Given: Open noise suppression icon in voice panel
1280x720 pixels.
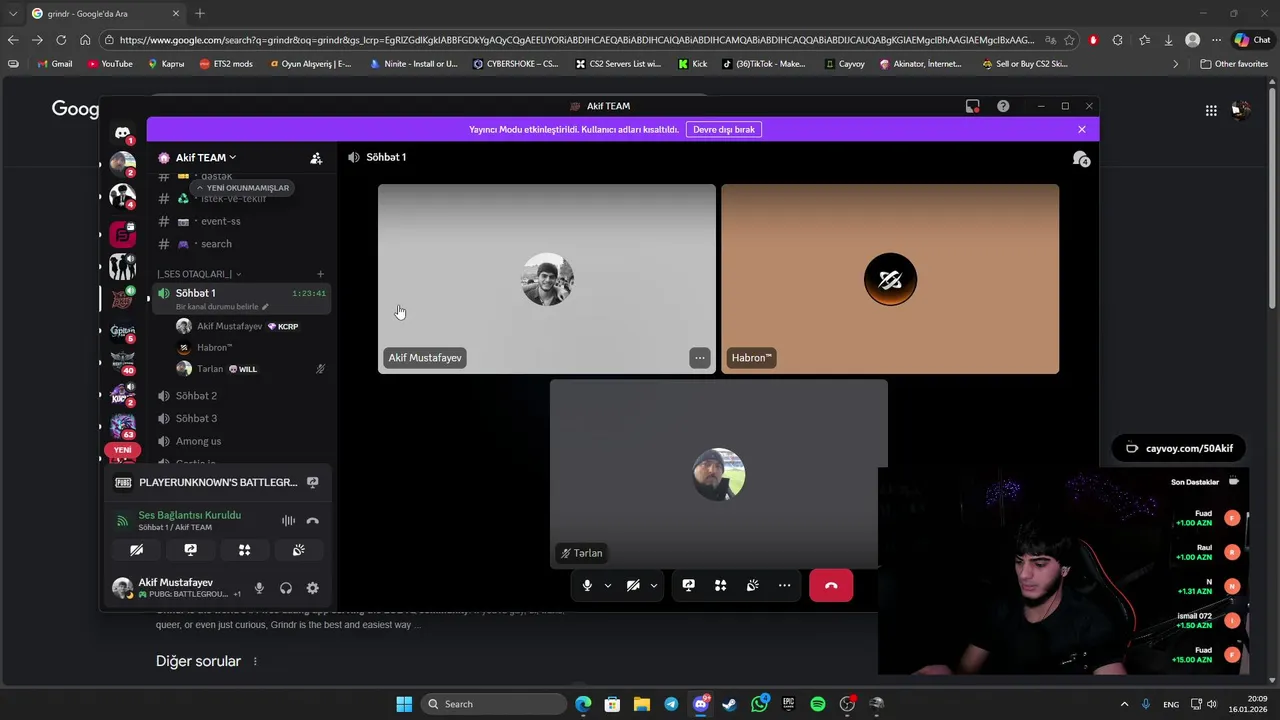Looking at the screenshot, I should 288,520.
